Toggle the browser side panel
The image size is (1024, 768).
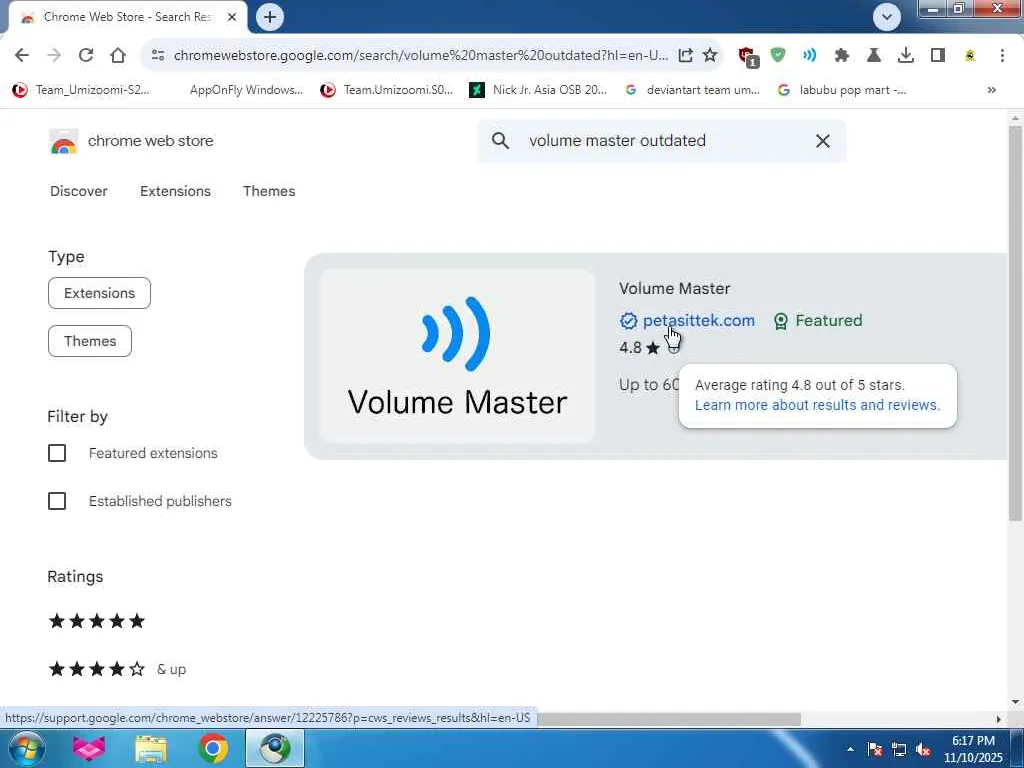pyautogui.click(x=938, y=56)
